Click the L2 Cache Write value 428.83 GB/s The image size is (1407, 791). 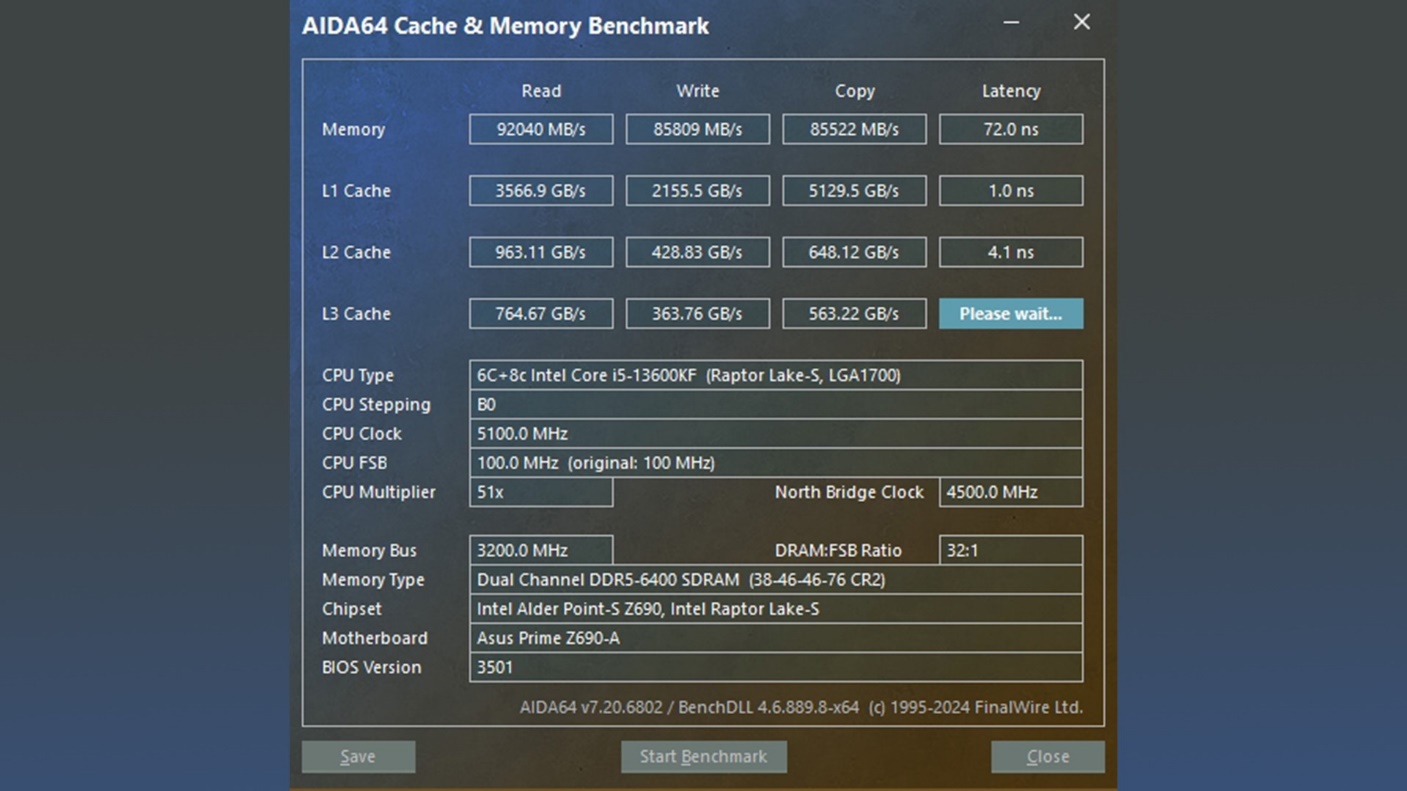[698, 252]
